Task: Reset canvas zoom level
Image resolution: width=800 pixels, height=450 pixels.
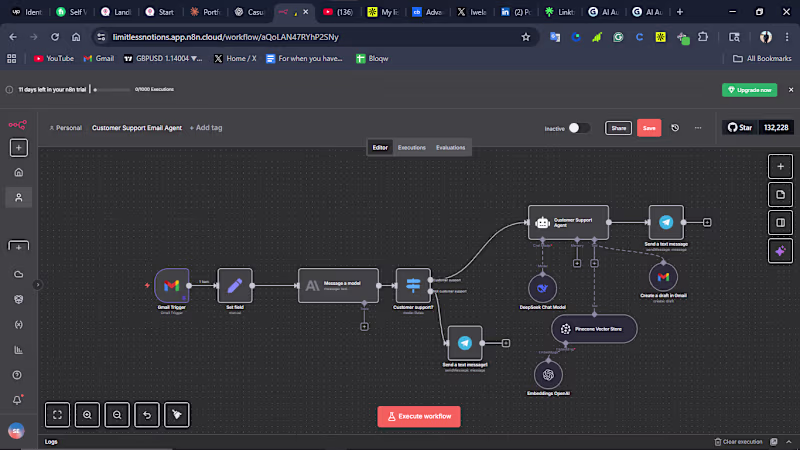Action: coord(147,415)
